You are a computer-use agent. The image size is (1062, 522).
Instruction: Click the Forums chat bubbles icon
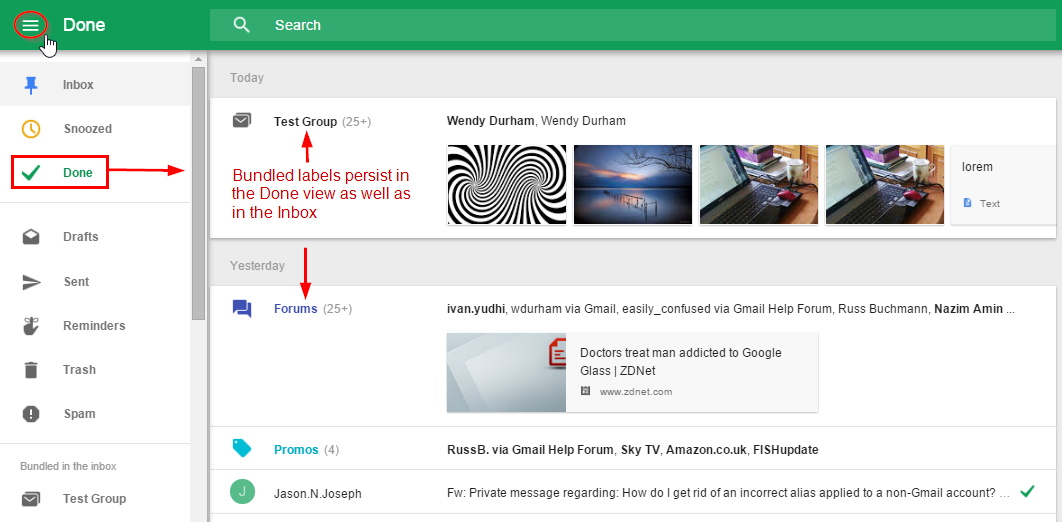click(x=241, y=309)
